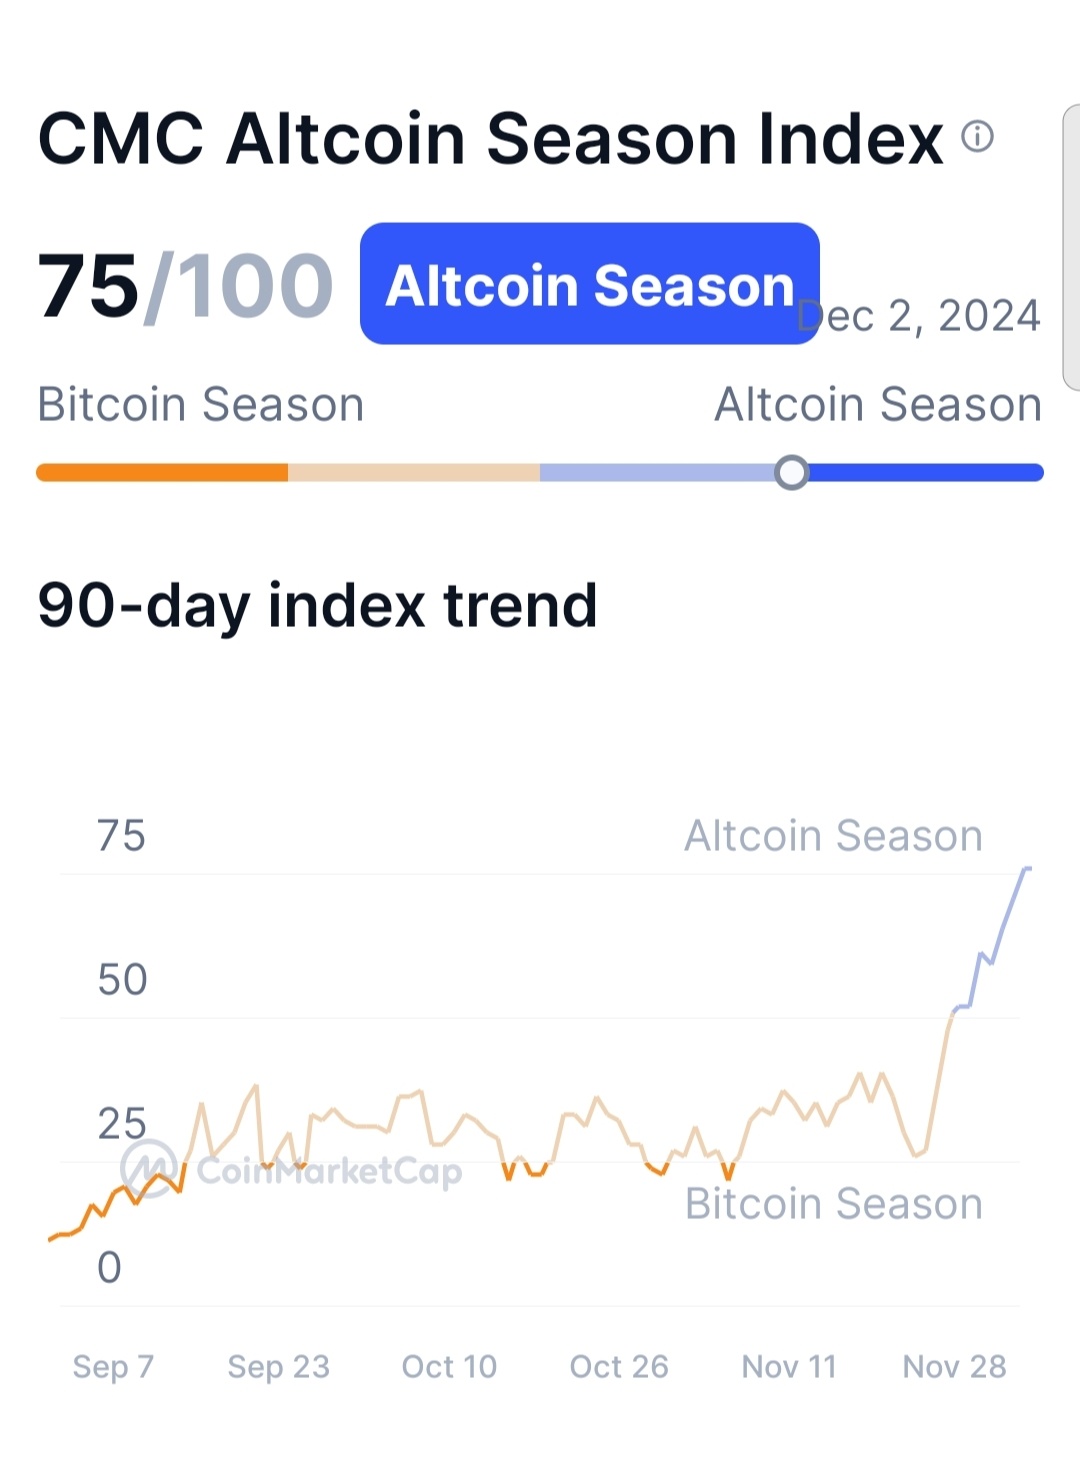Tap the Bitcoin Season label inside the chart

coord(834,1204)
